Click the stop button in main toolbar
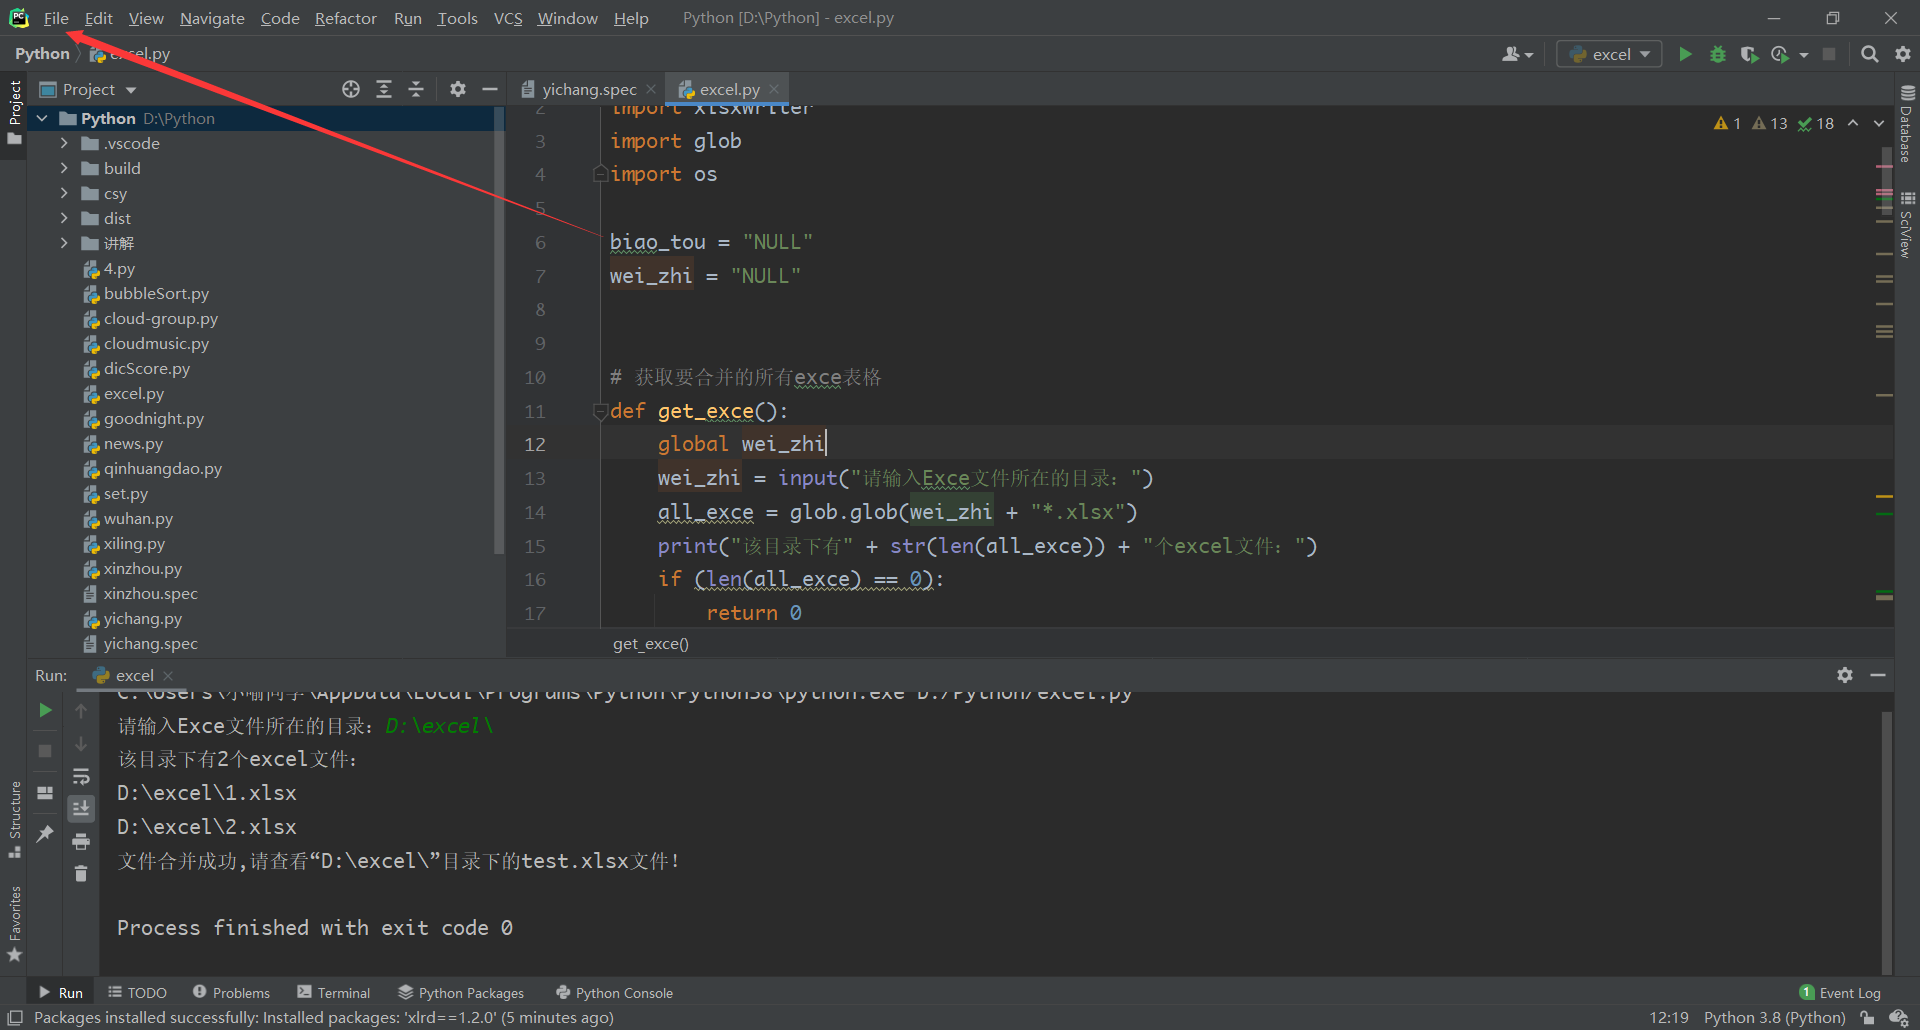This screenshot has width=1920, height=1030. tap(1829, 54)
